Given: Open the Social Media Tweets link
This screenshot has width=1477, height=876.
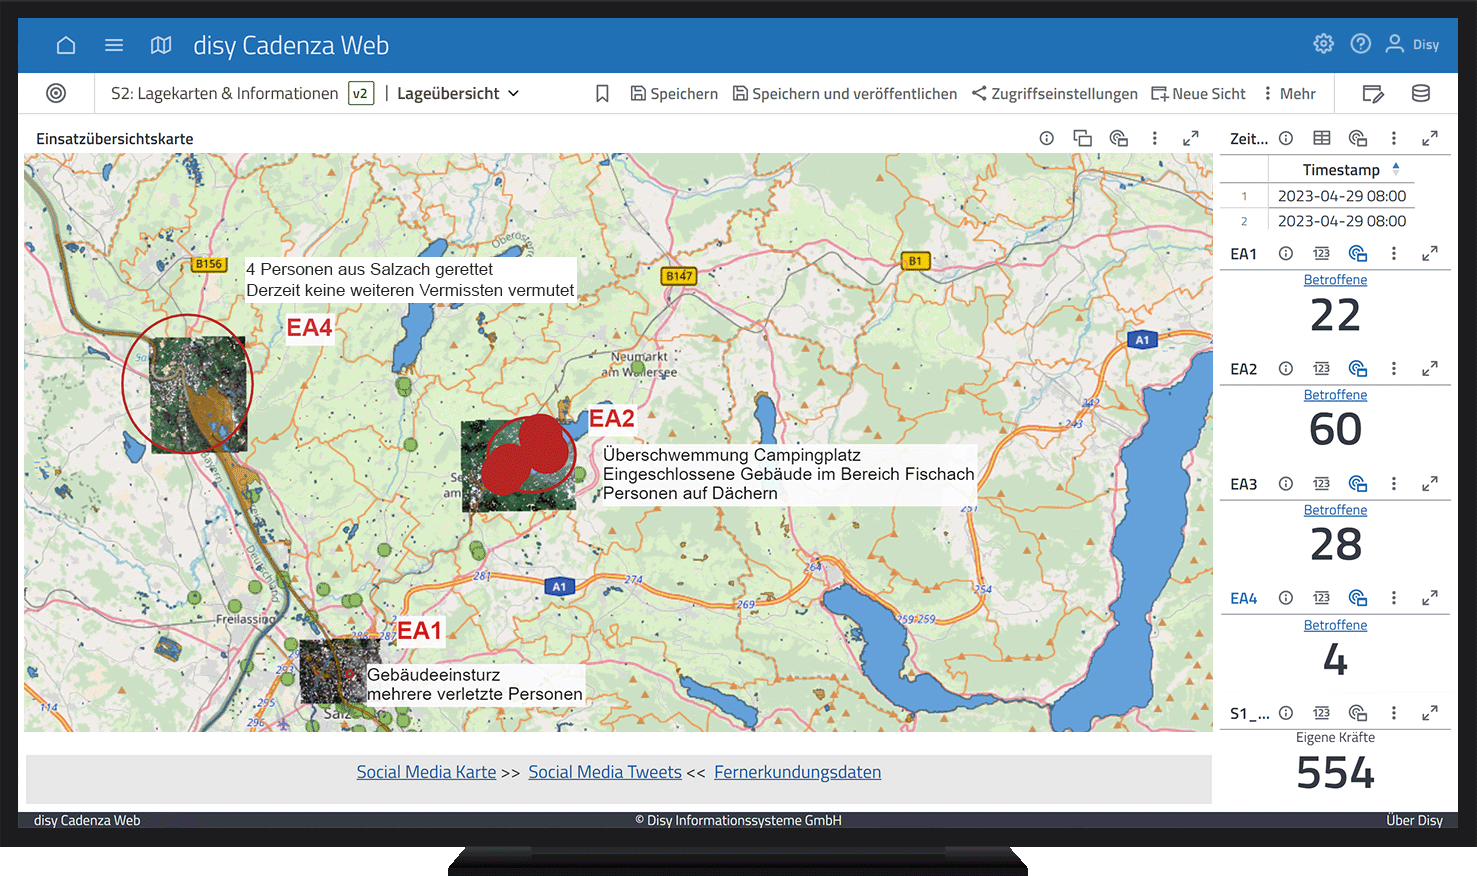Looking at the screenshot, I should [604, 772].
